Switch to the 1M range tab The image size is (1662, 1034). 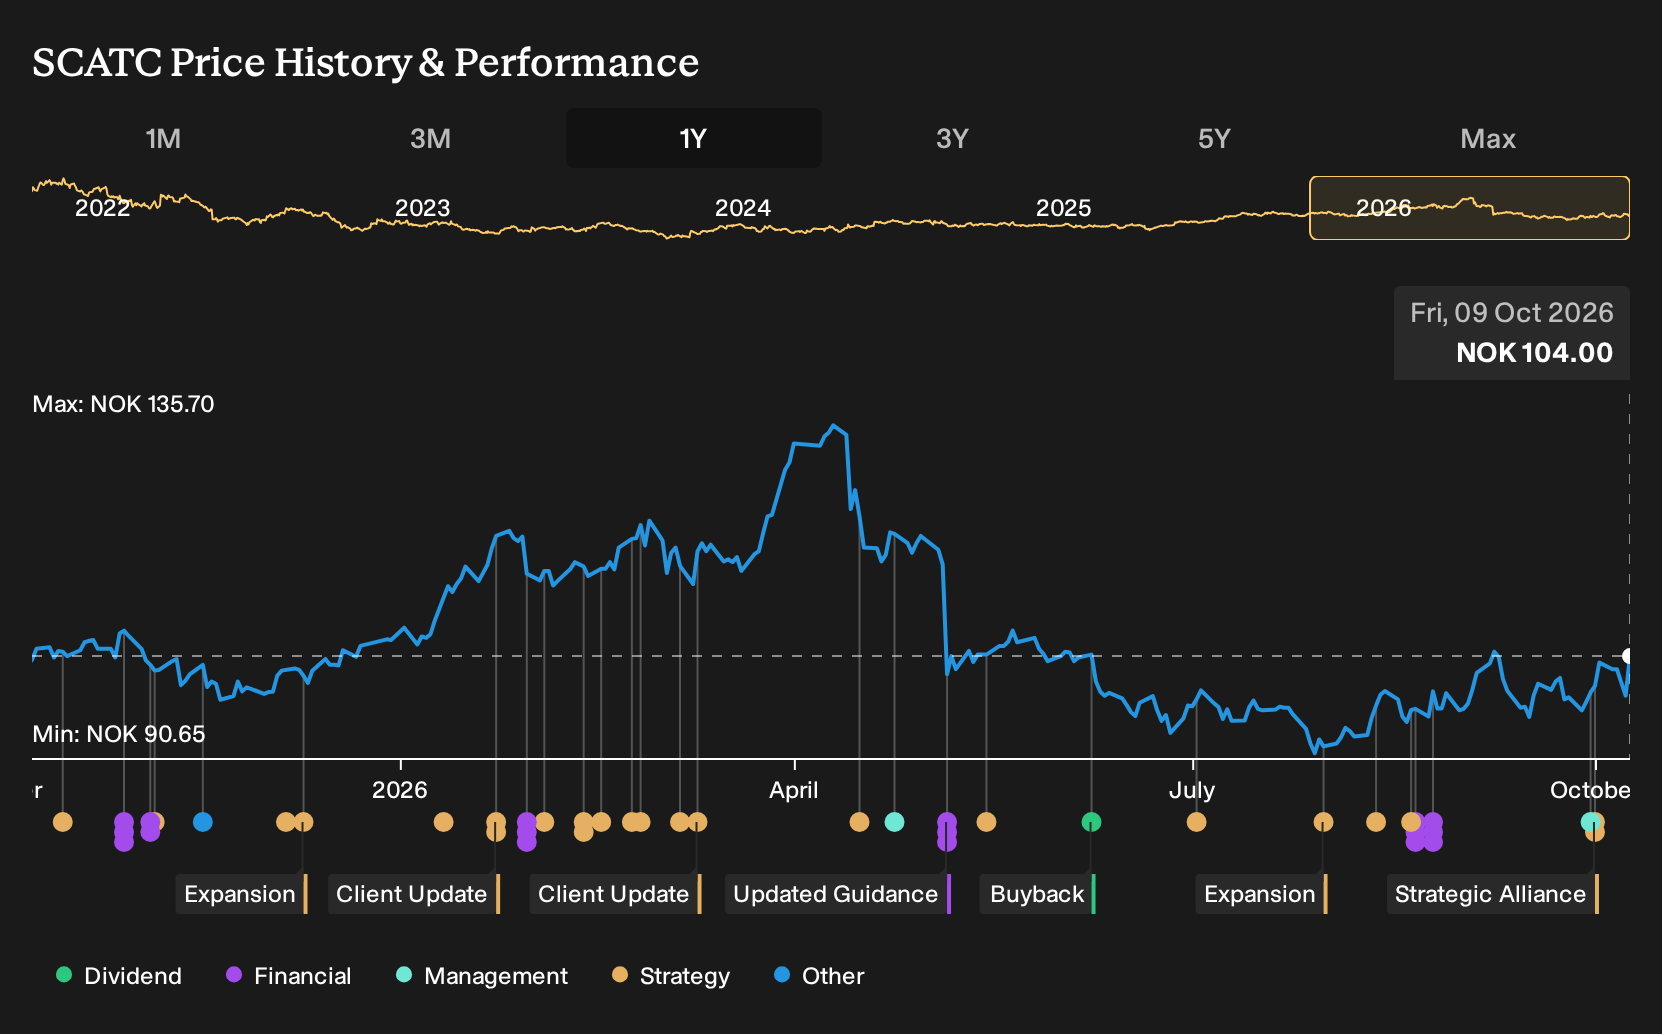point(163,138)
